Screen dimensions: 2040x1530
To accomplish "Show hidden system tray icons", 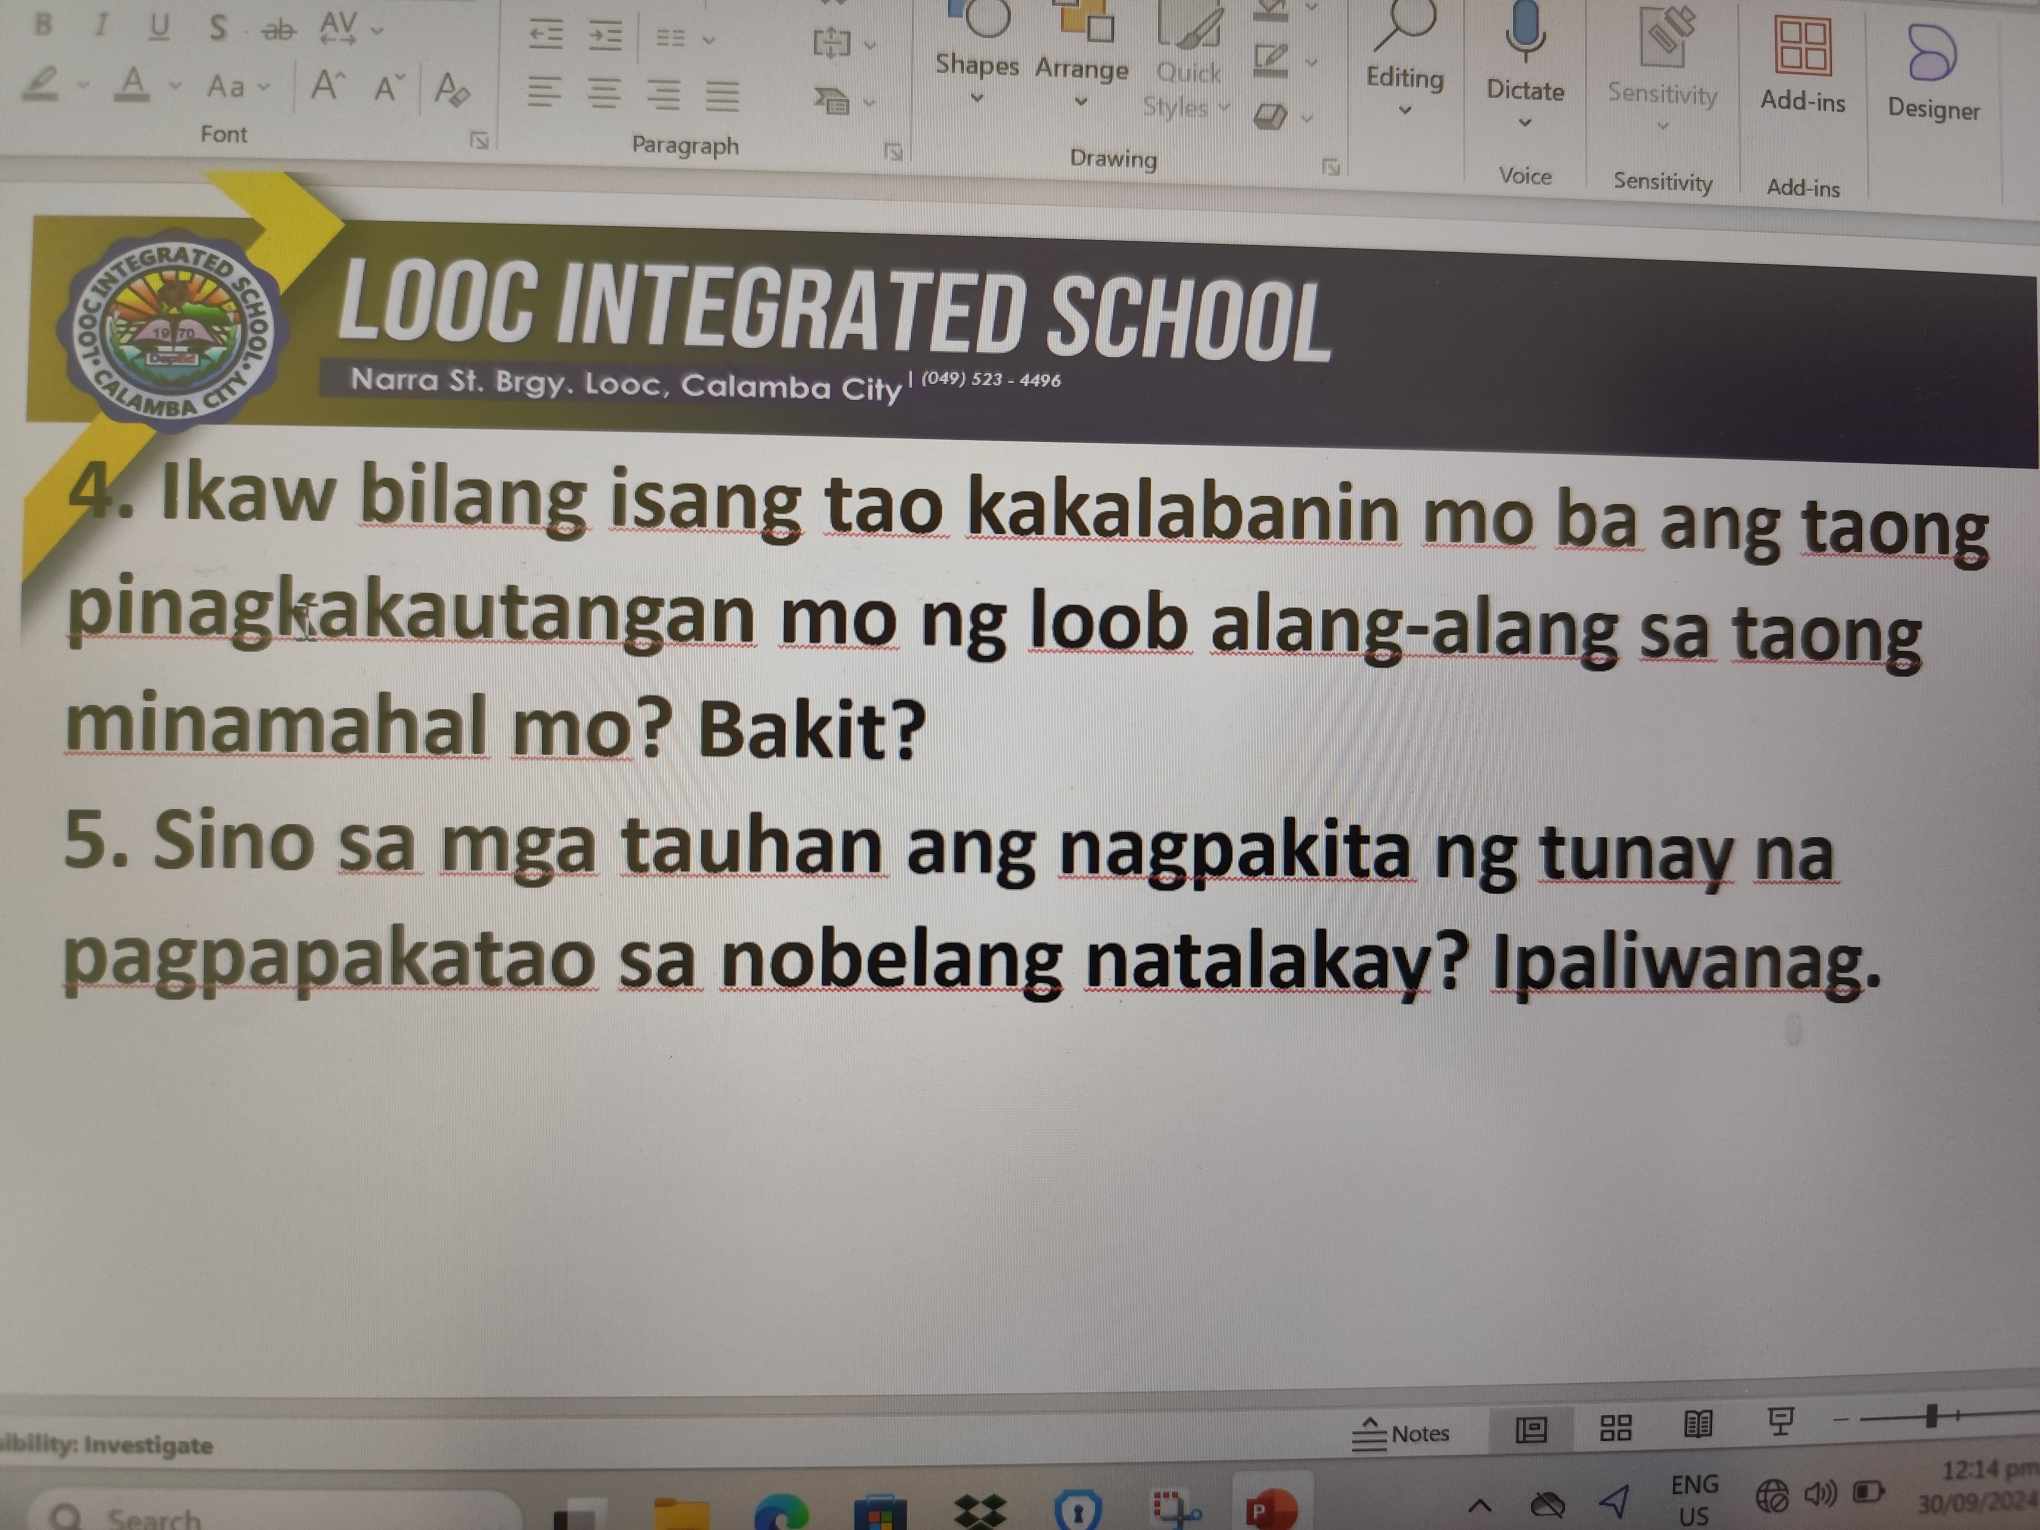I will [x=1480, y=1505].
